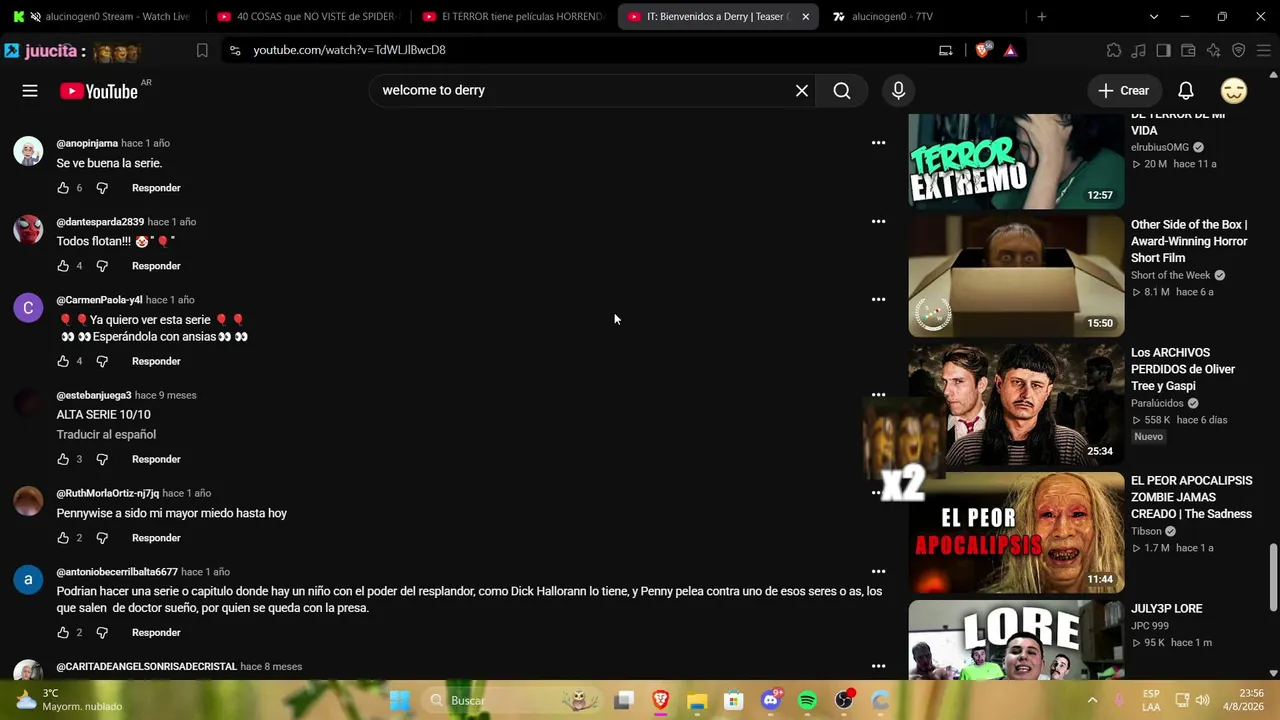Open site settings icon in address bar
The height and width of the screenshot is (720, 1280).
[235, 50]
